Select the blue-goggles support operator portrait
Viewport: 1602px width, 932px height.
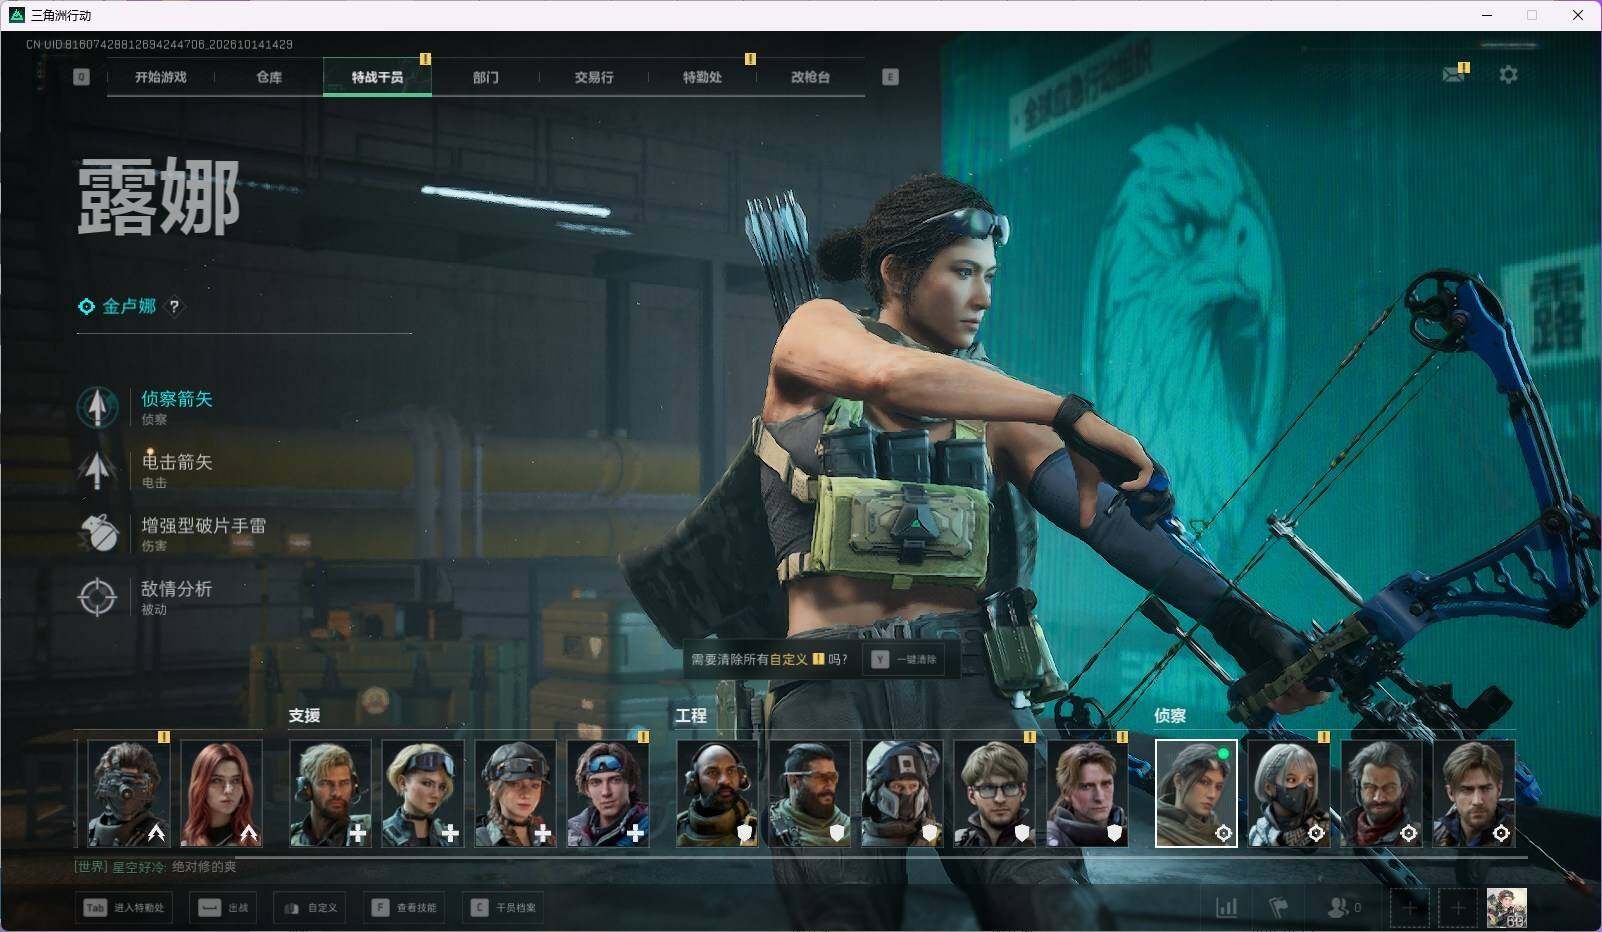coord(608,794)
